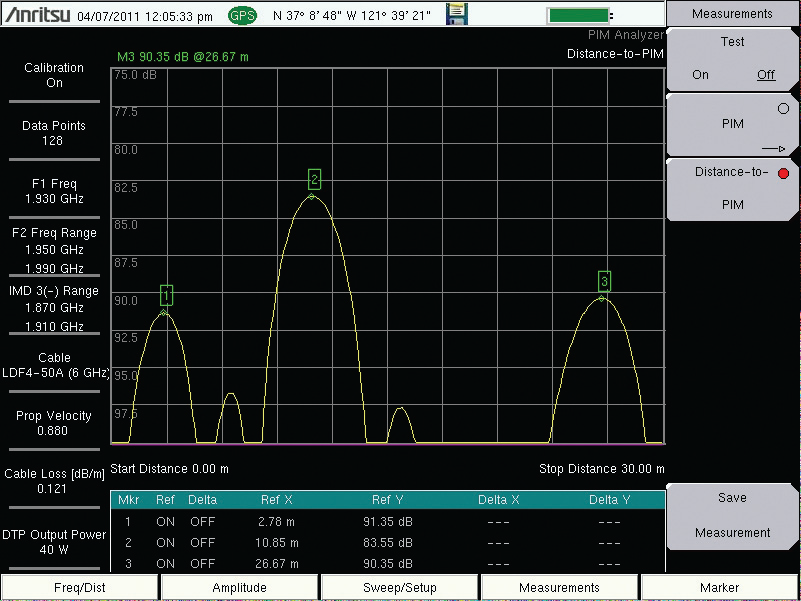
Task: Click the floppy disk save icon
Action: [457, 15]
